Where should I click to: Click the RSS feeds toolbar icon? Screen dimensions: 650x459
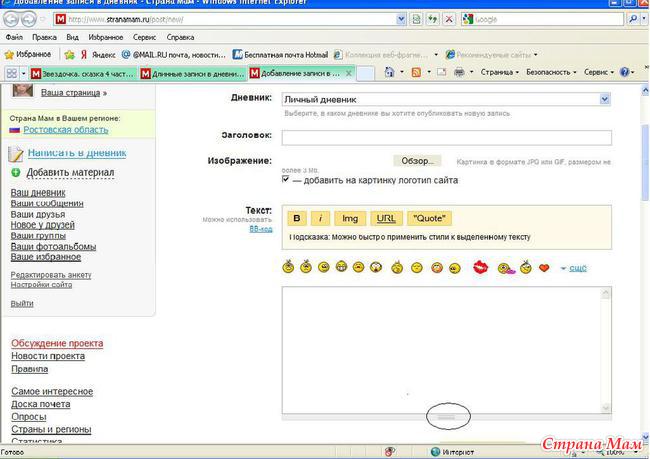415,72
